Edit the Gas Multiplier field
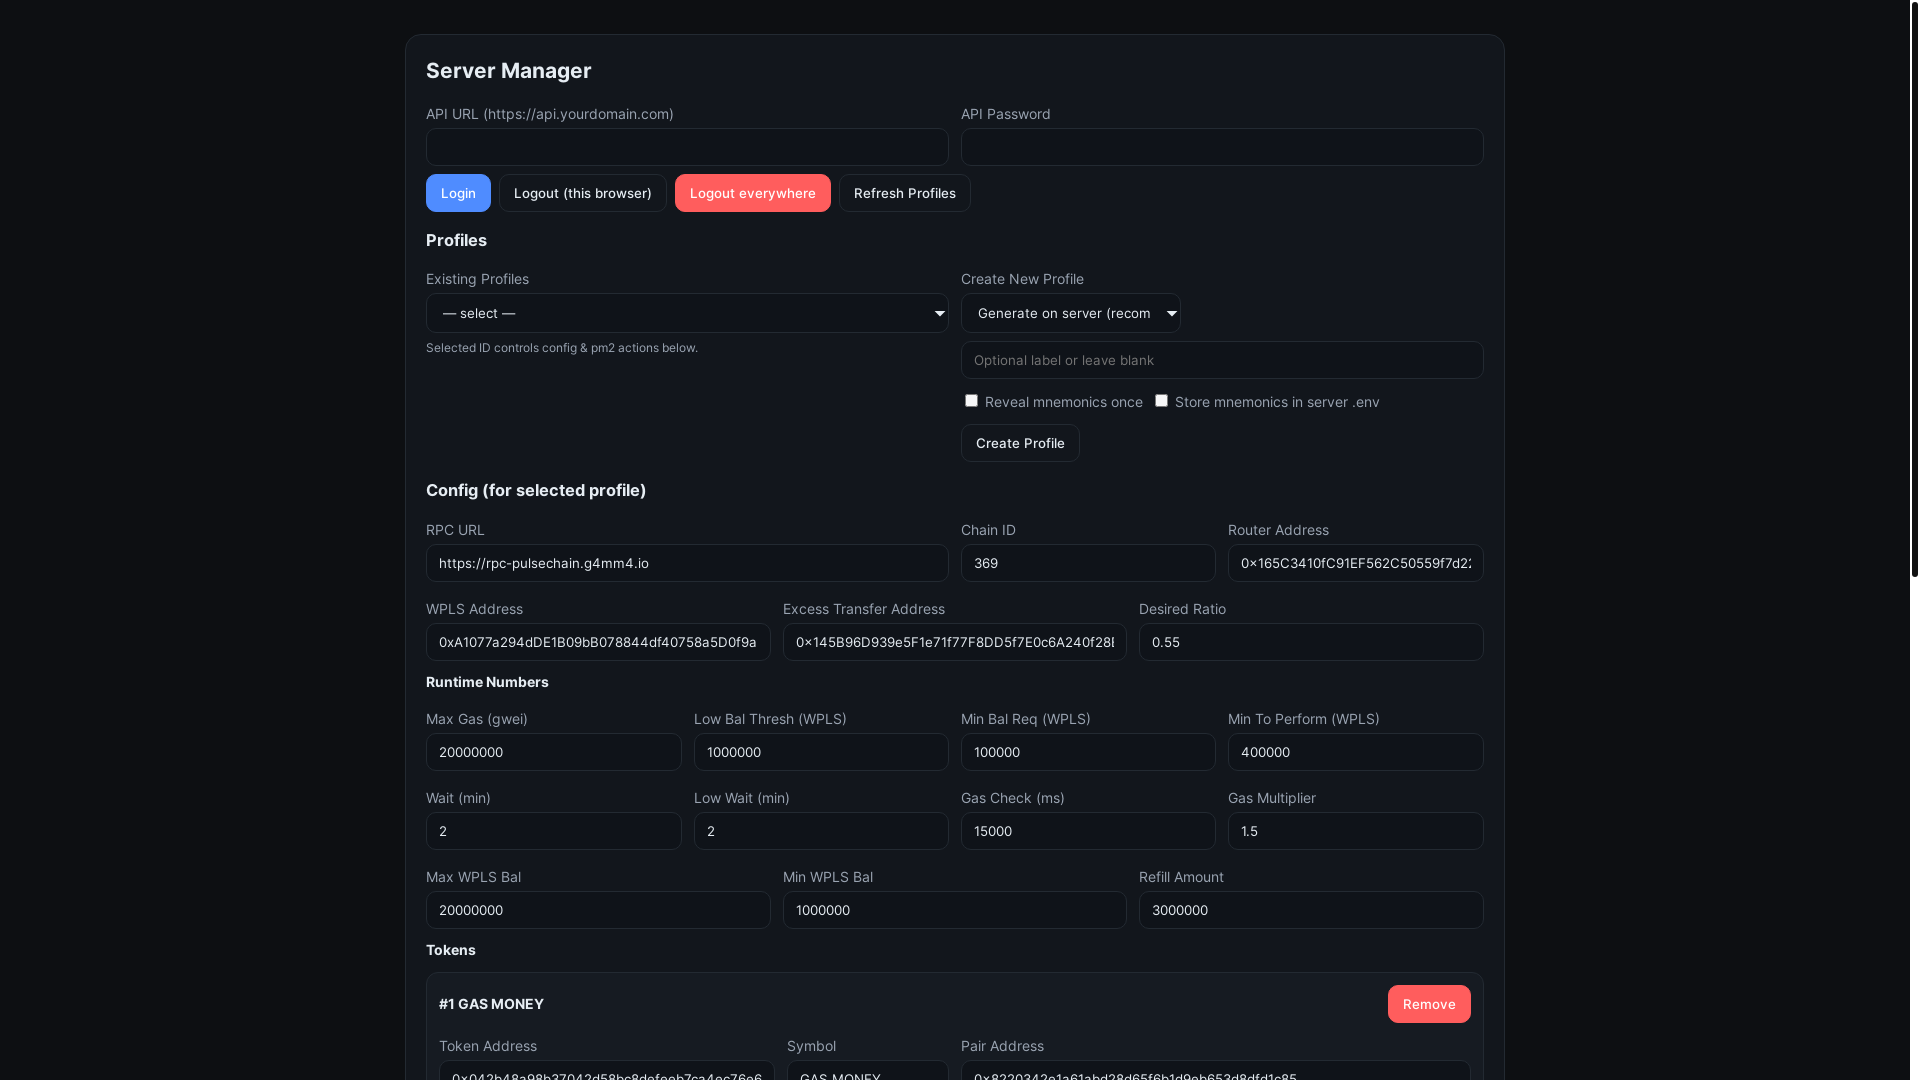 tap(1356, 831)
